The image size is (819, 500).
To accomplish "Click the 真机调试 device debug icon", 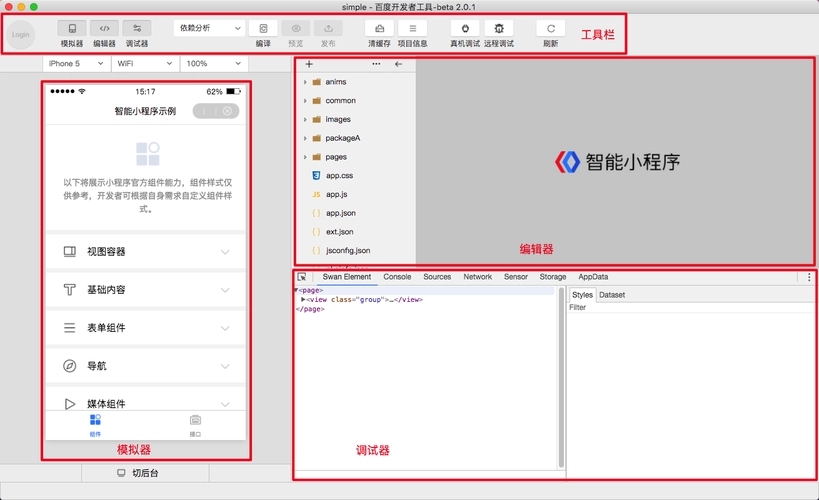I will [464, 29].
